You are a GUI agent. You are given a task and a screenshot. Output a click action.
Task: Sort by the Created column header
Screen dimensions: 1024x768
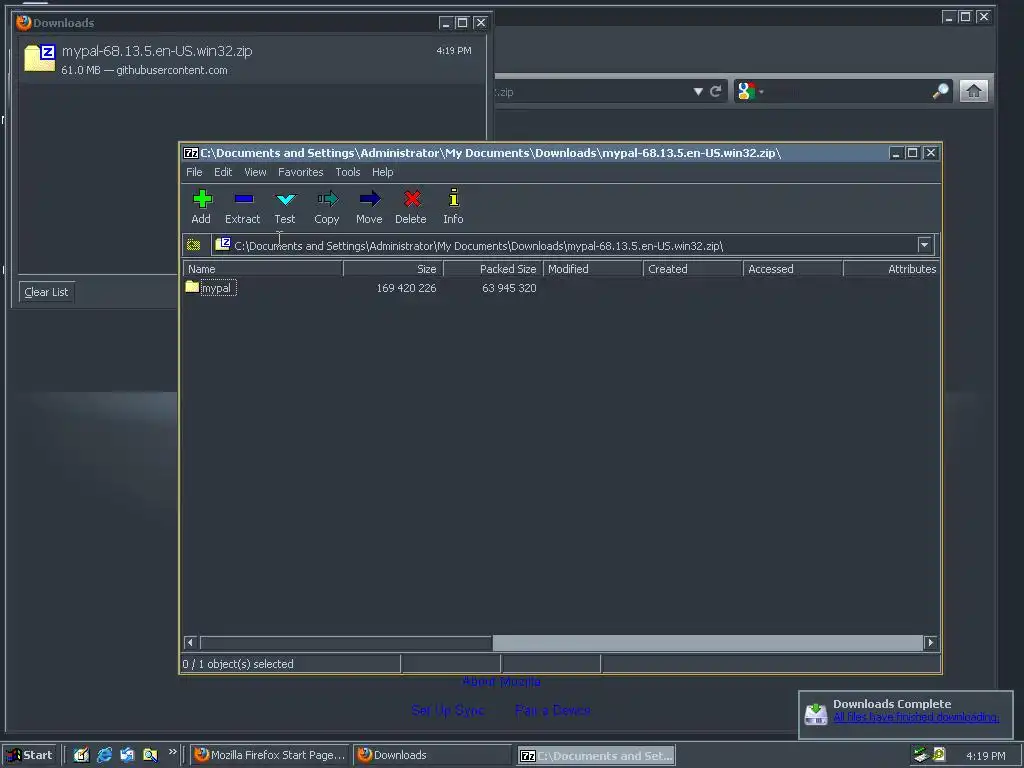(693, 269)
